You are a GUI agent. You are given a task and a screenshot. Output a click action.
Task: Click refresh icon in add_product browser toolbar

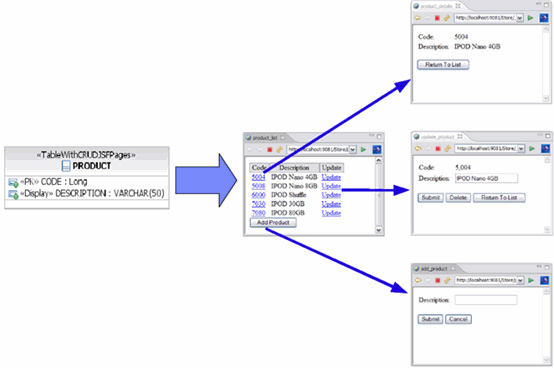pos(447,280)
